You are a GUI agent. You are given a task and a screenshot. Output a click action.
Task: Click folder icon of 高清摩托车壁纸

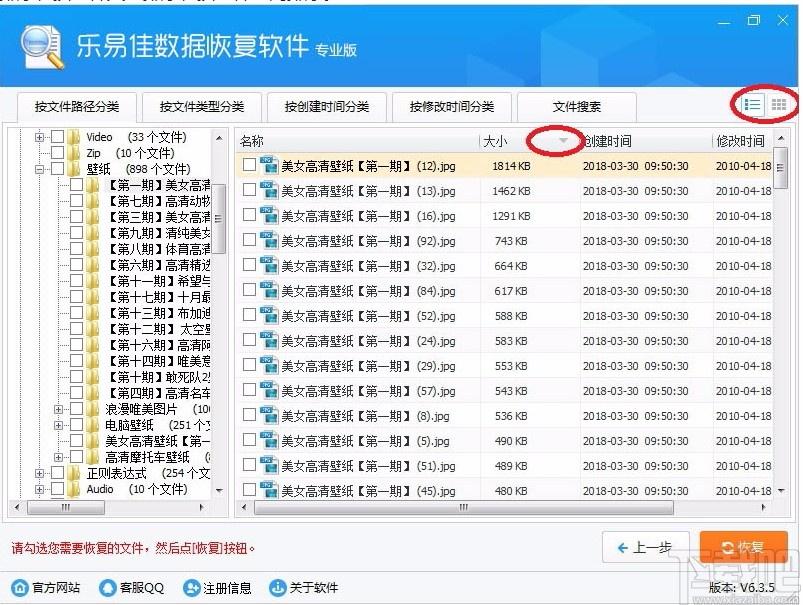93,457
